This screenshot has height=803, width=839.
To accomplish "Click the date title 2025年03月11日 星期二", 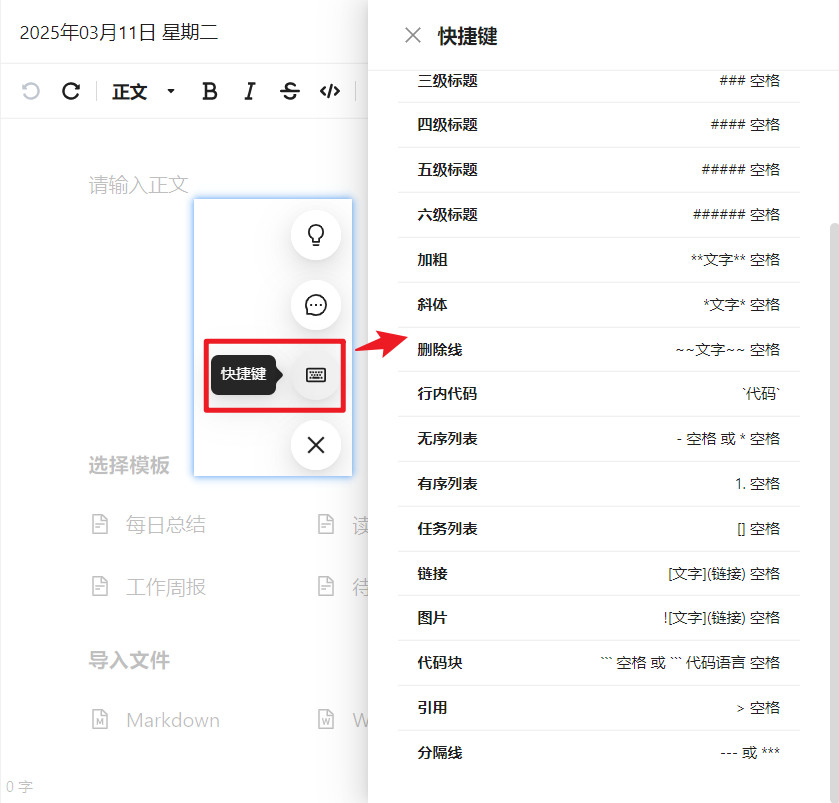I will tap(119, 32).
